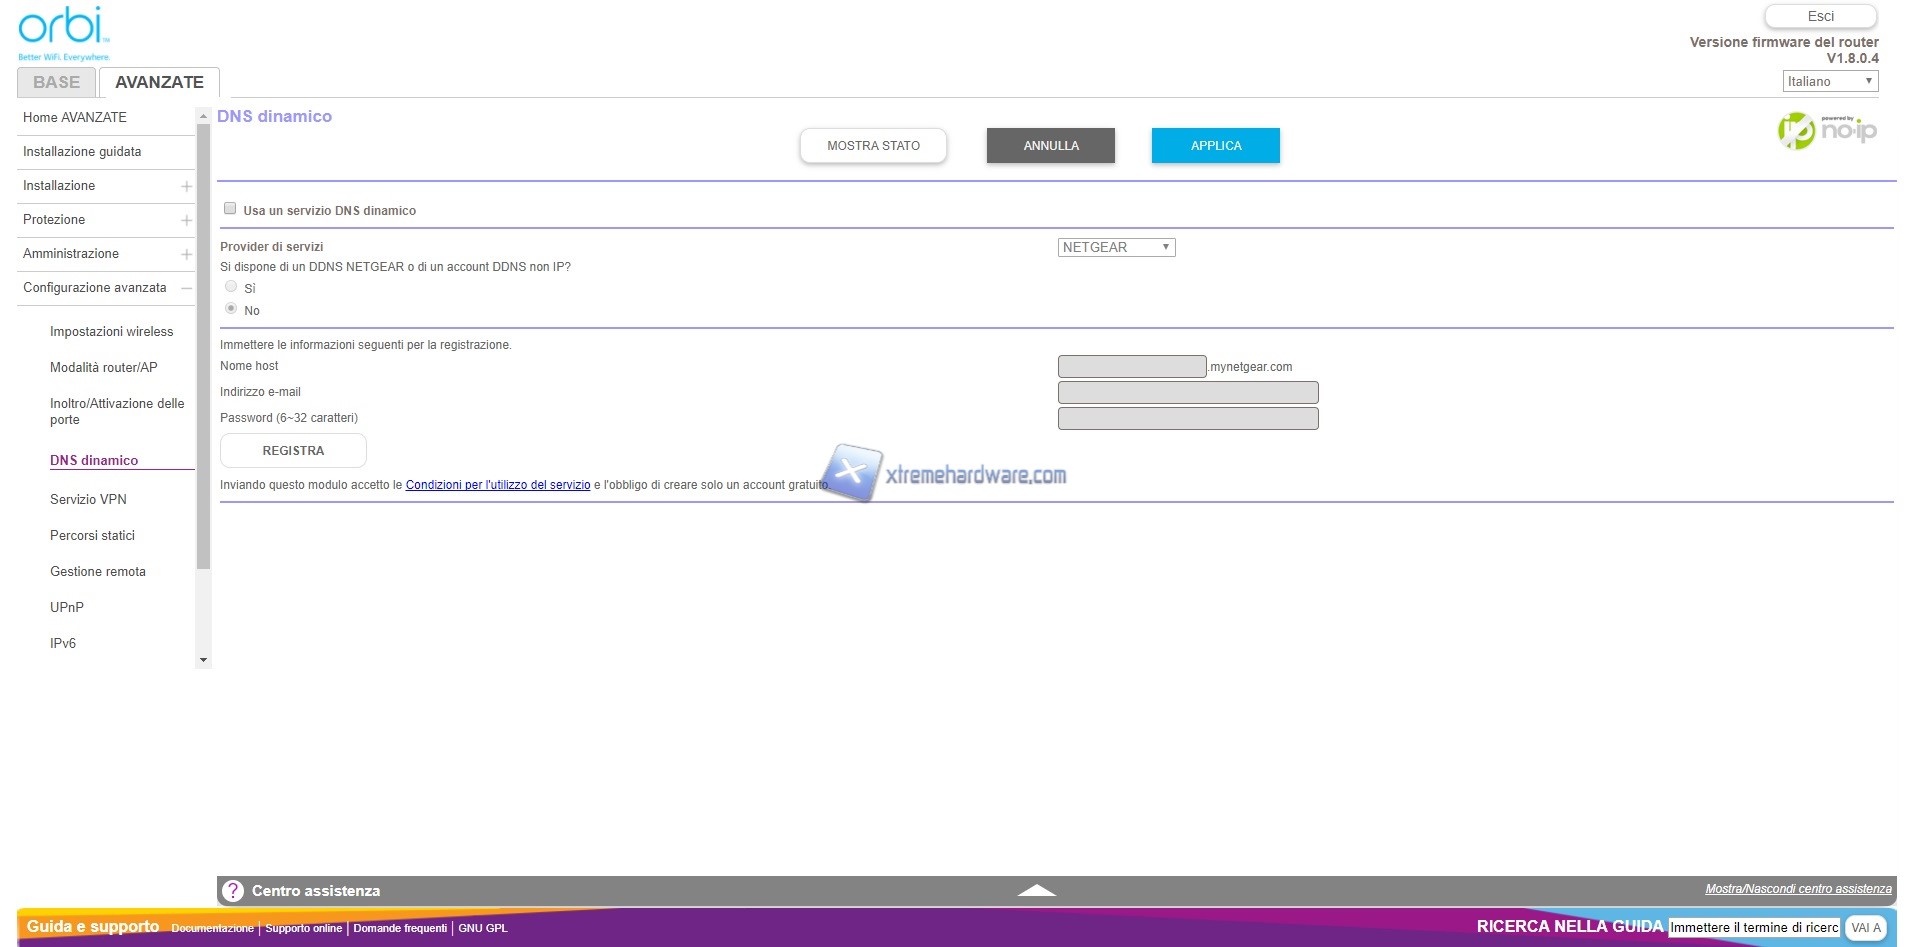Select the No radio button

coord(231,309)
